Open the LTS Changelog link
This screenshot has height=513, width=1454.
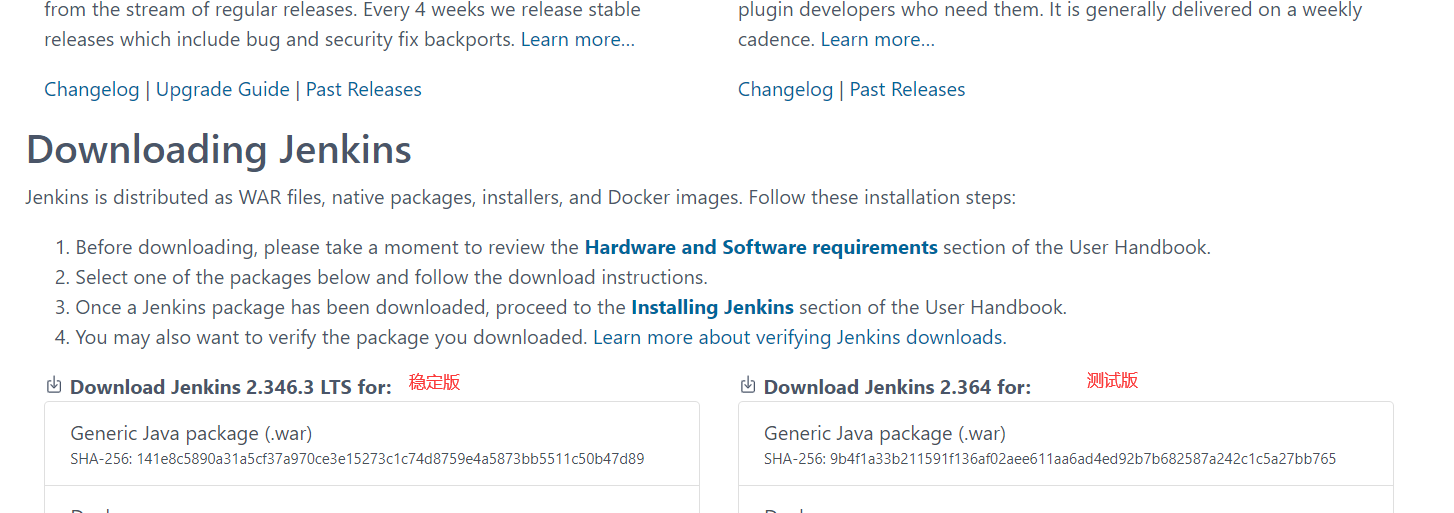[92, 89]
